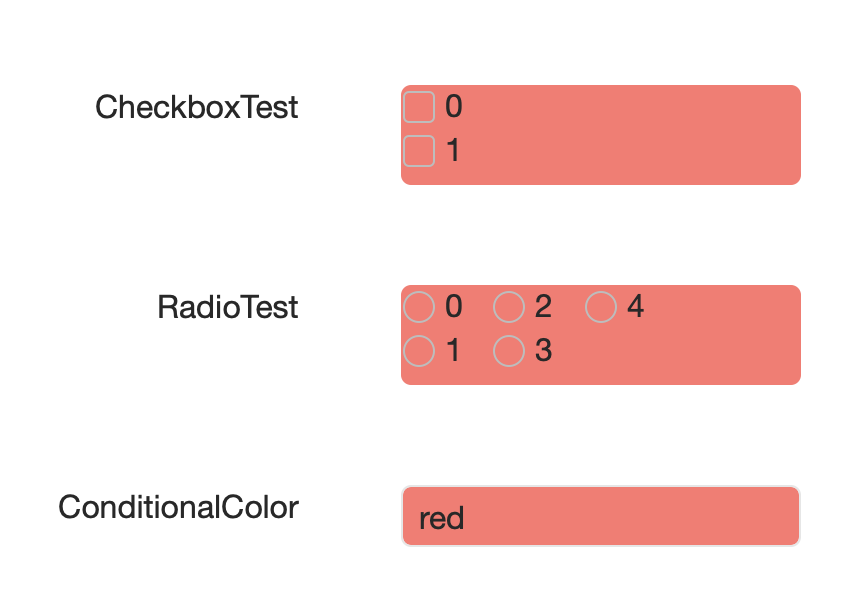Check the checkbox labeled 1
850x600 pixels.
(x=419, y=151)
